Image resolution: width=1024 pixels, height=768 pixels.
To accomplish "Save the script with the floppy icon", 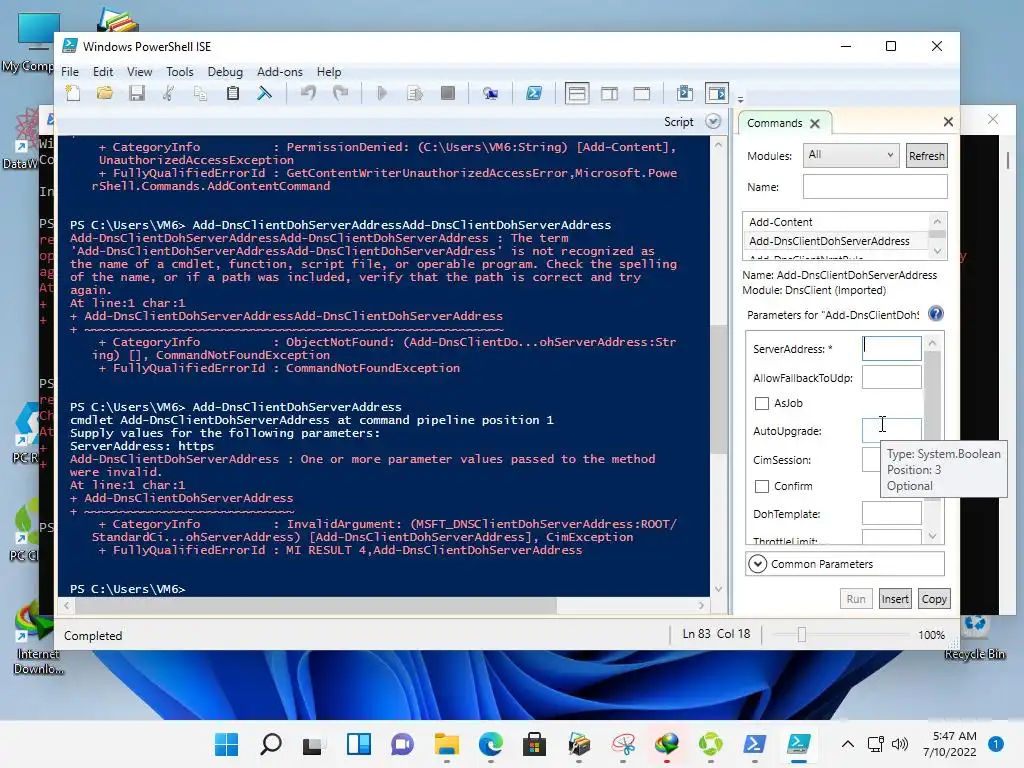I will pyautogui.click(x=136, y=93).
